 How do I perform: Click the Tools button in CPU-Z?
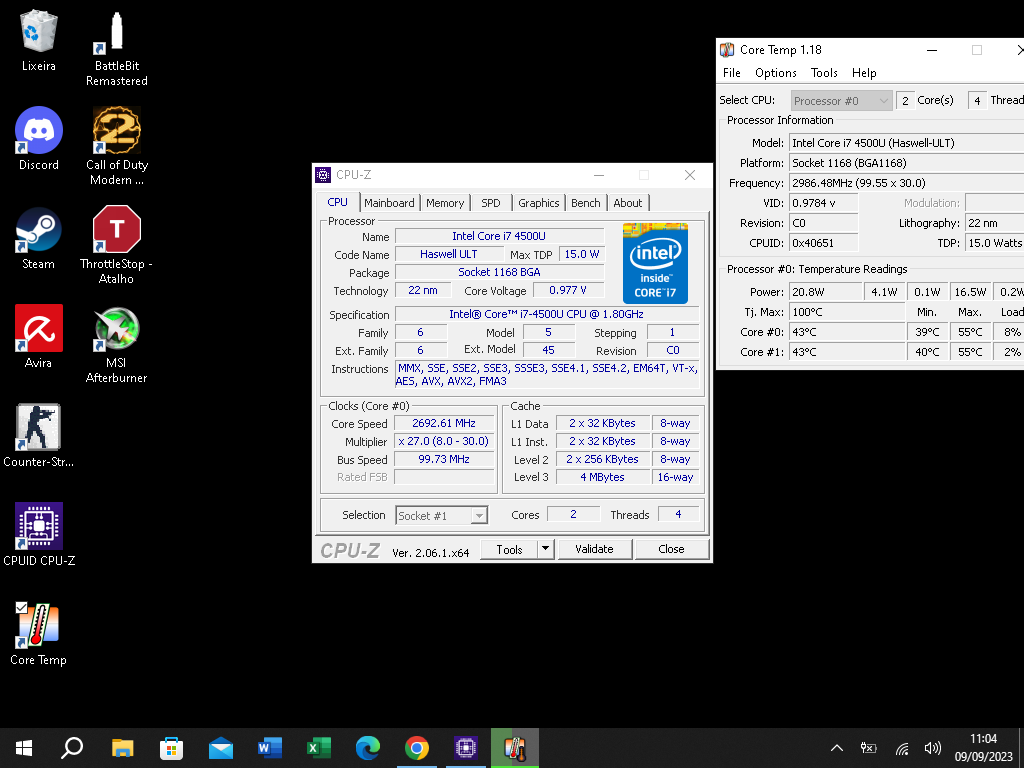point(509,549)
